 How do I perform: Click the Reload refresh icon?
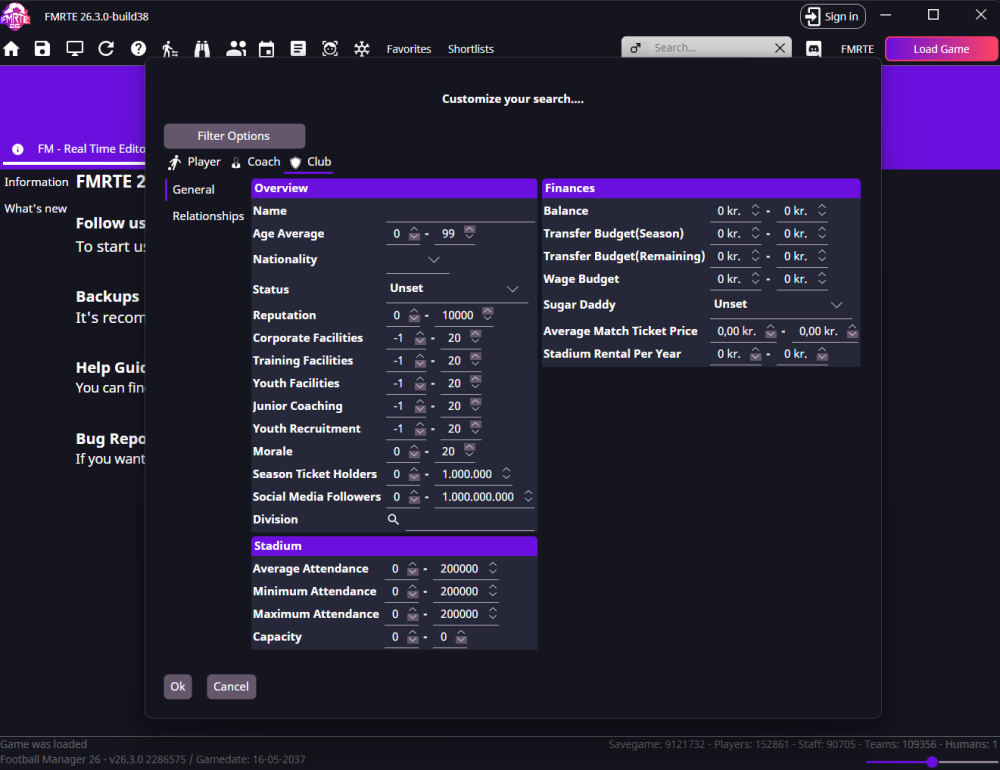click(106, 49)
